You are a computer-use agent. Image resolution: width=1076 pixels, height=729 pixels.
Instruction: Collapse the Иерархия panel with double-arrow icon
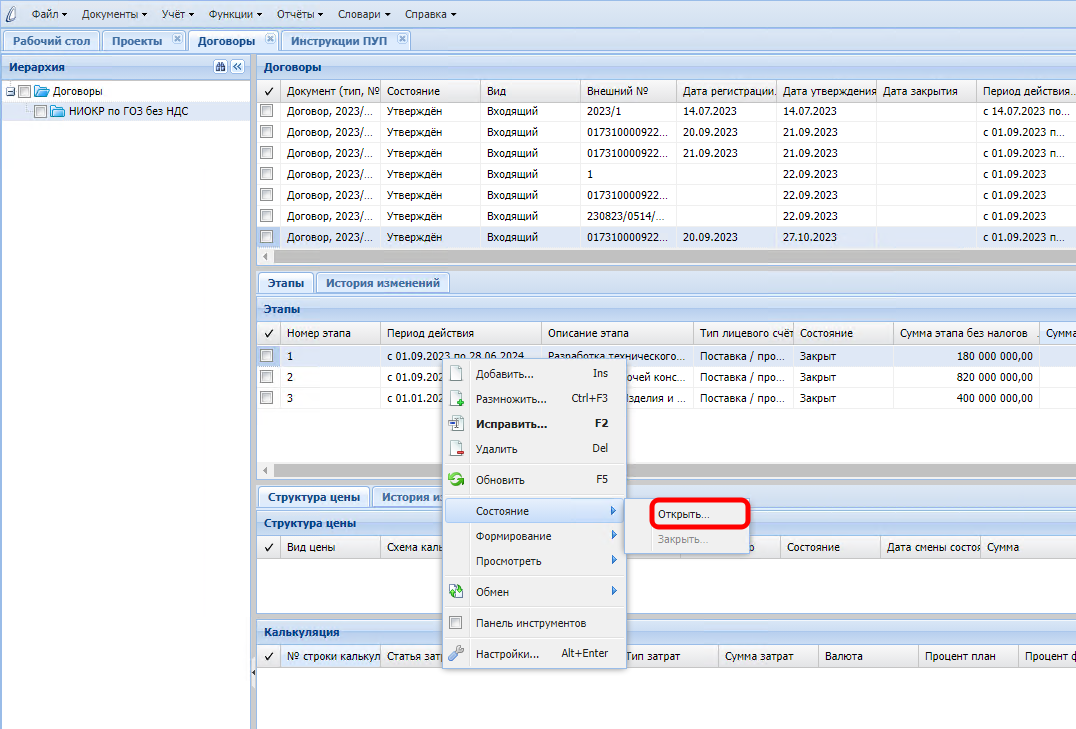click(237, 67)
